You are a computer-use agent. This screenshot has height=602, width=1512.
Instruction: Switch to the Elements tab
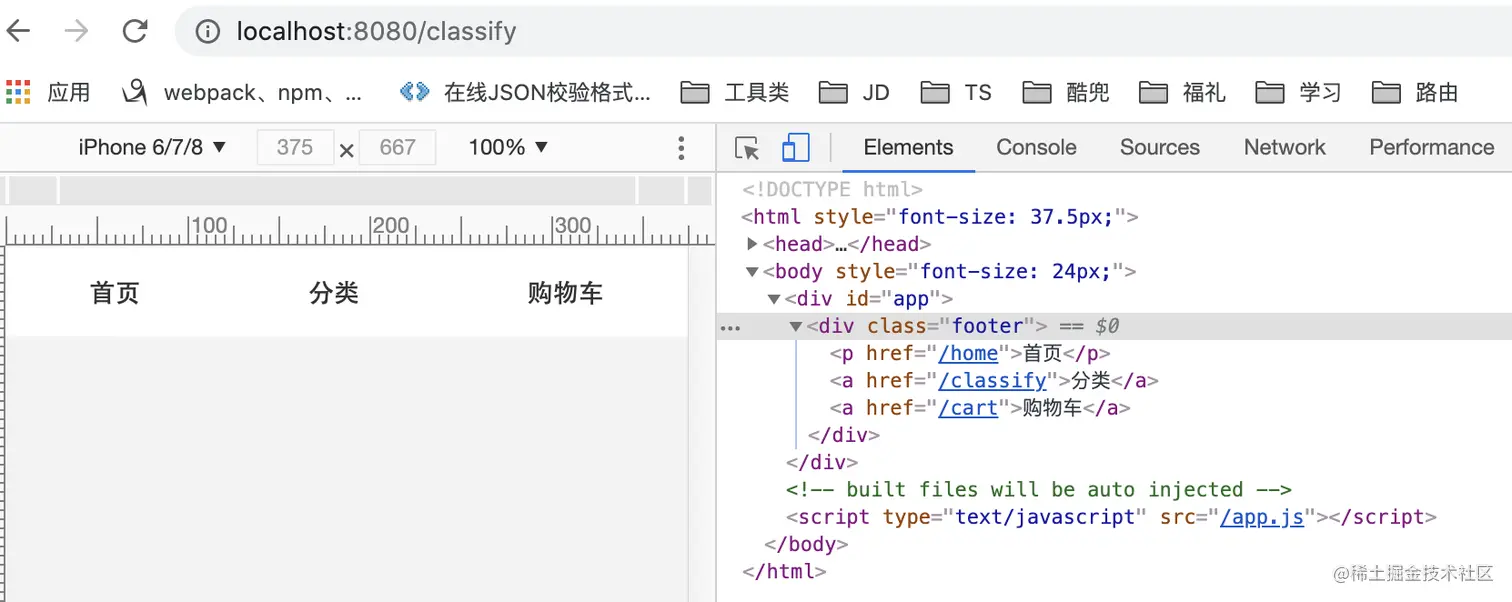908,147
